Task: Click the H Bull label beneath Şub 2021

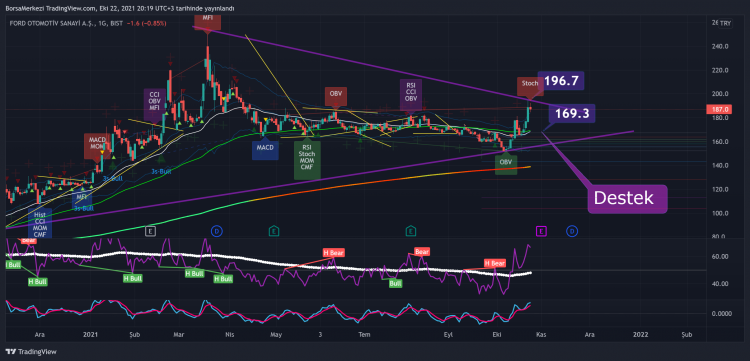Action: click(132, 278)
